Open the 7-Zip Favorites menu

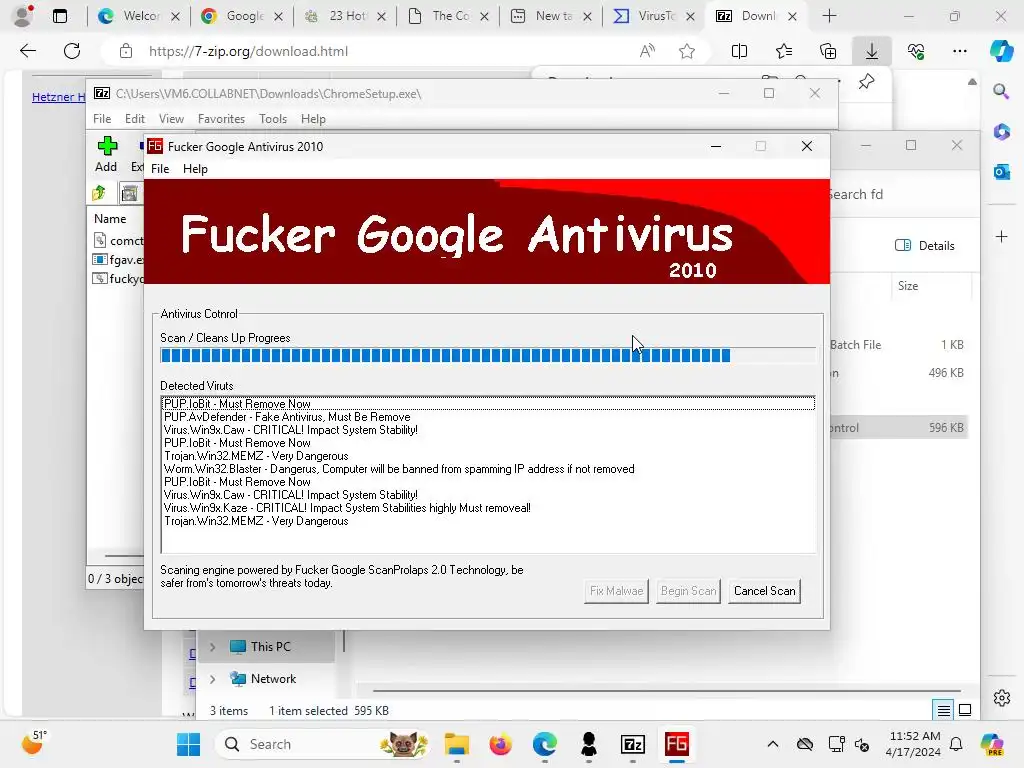tap(221, 119)
